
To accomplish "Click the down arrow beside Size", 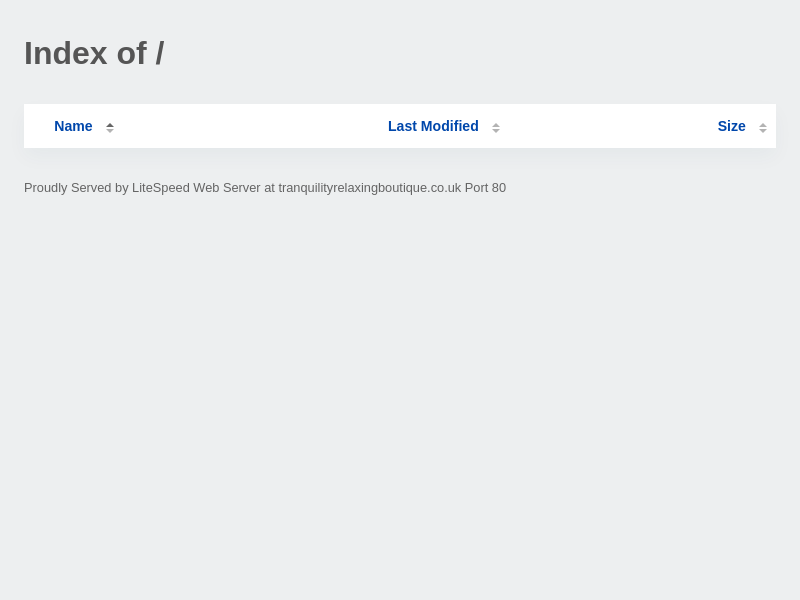I will tap(763, 130).
